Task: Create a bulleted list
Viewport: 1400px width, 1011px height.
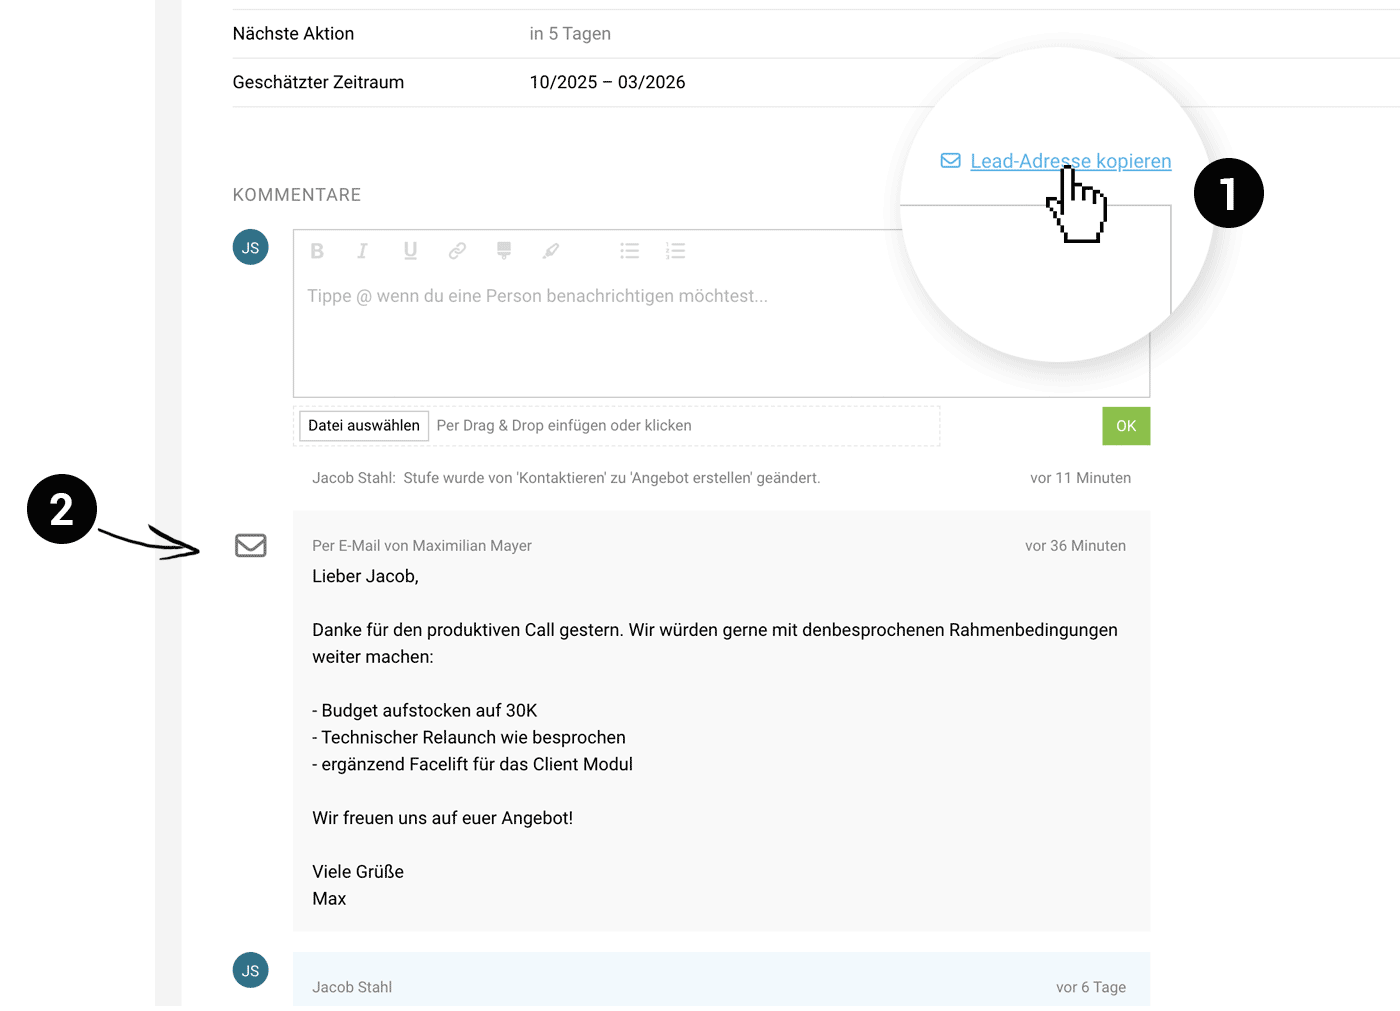Action: click(x=629, y=251)
